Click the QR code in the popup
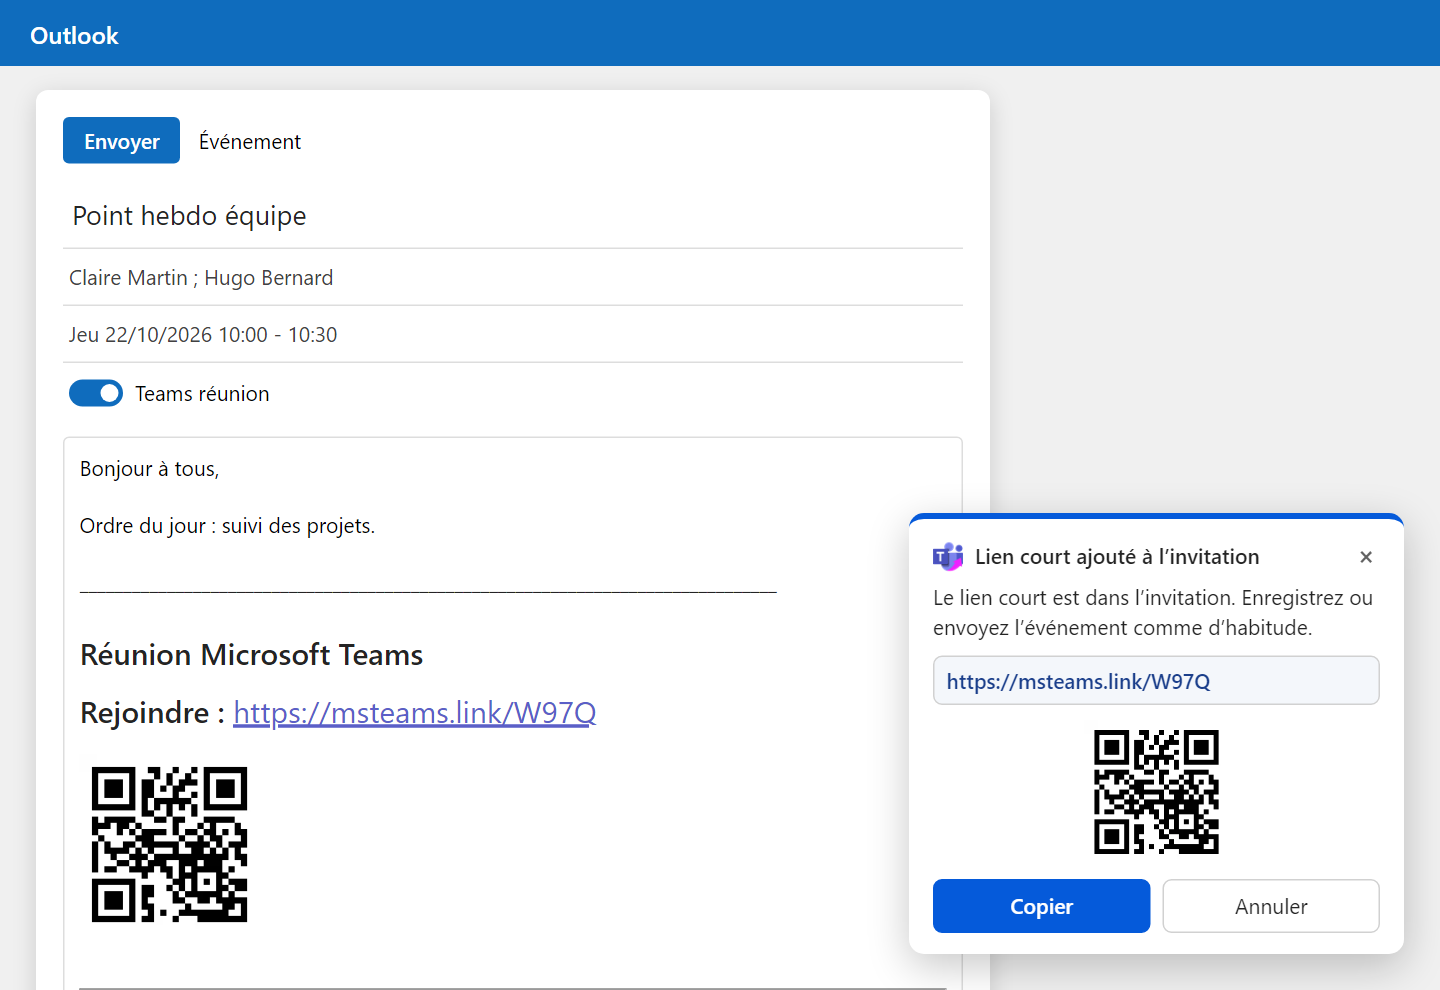 pyautogui.click(x=1156, y=792)
